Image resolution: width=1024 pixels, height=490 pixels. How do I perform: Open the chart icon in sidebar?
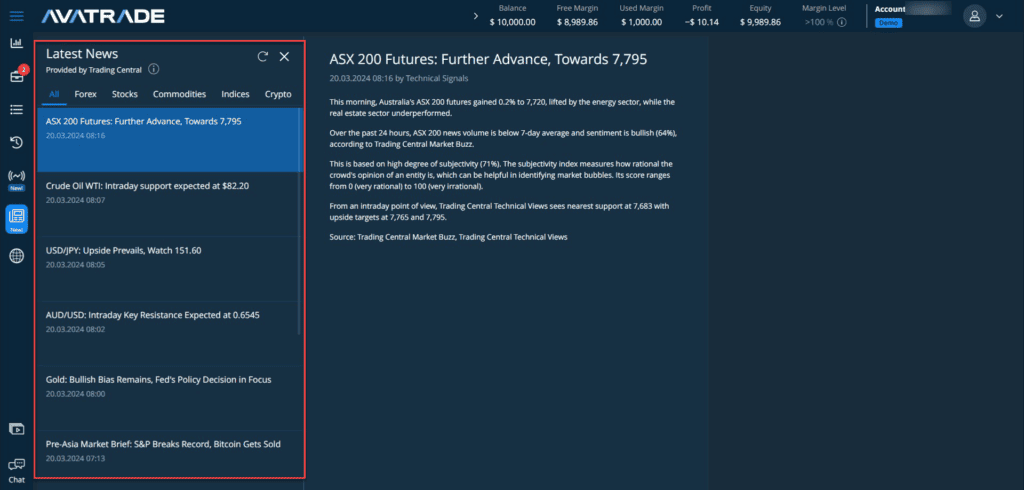click(x=16, y=44)
